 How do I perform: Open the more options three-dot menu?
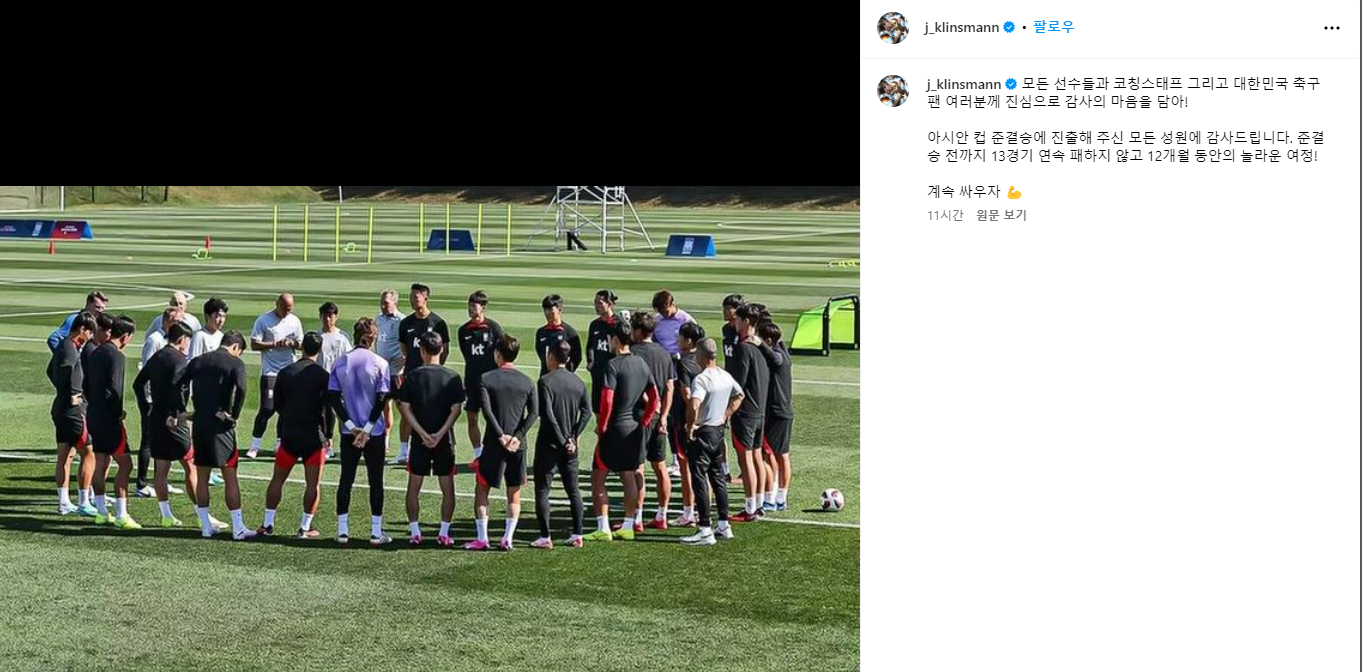1331,28
